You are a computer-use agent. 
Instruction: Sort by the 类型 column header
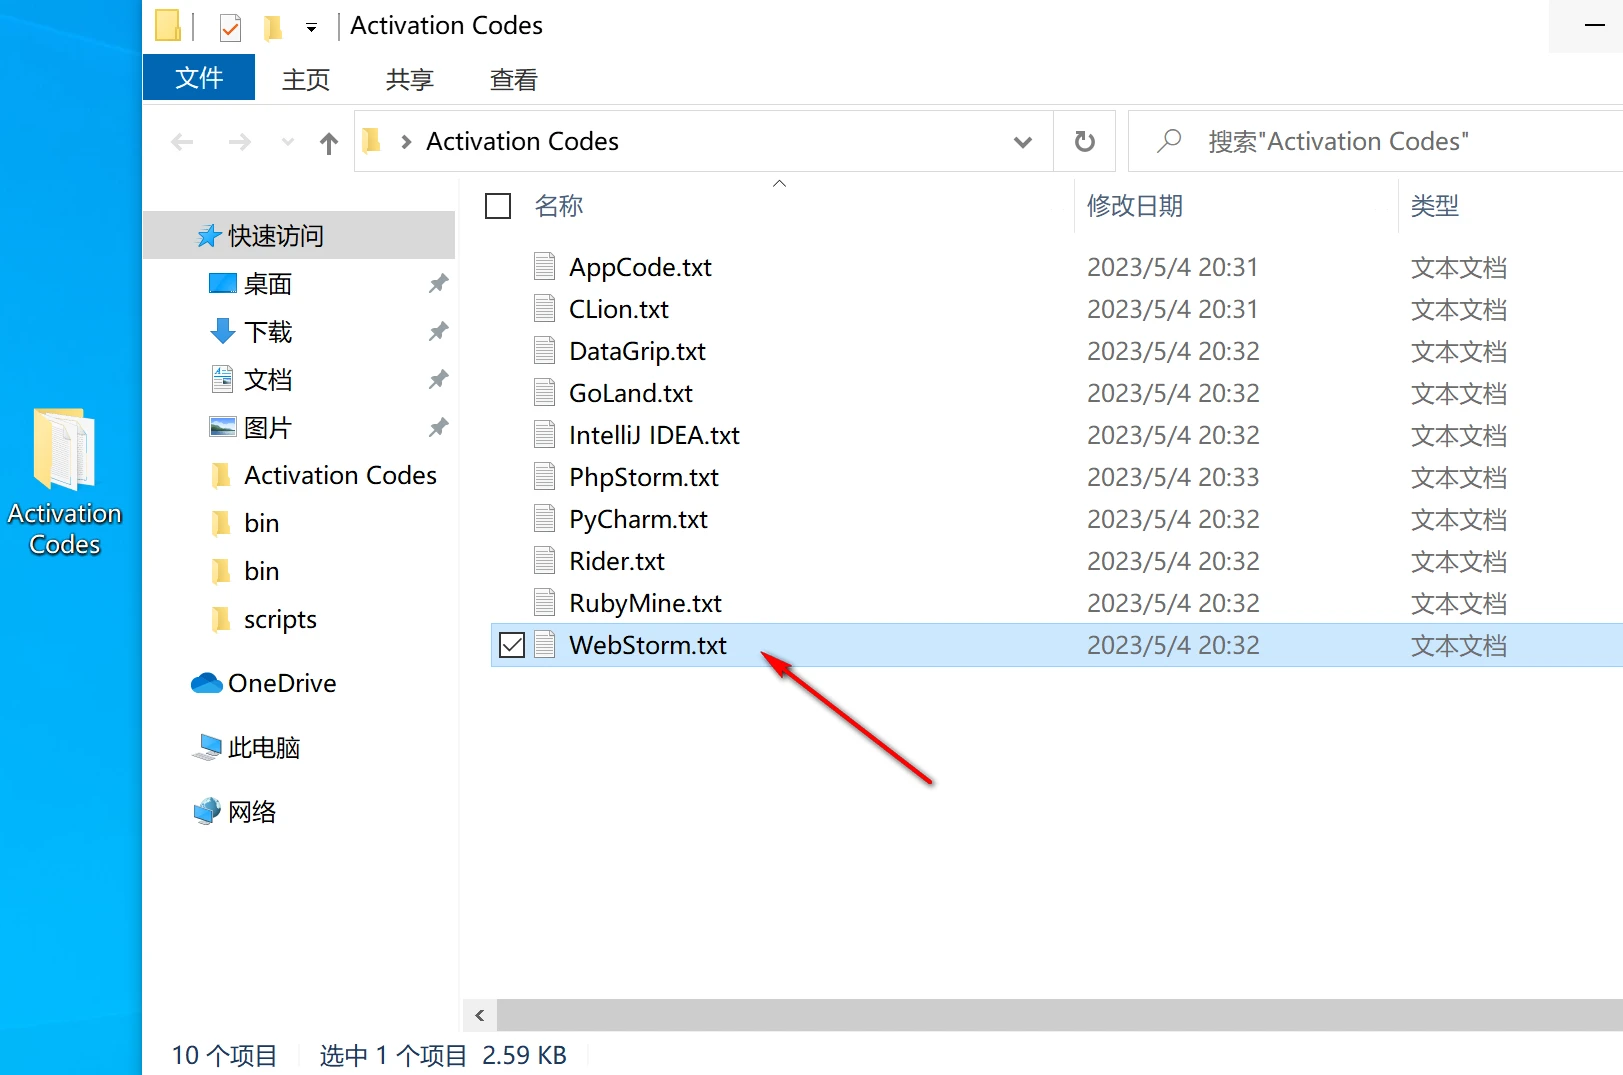click(x=1434, y=206)
